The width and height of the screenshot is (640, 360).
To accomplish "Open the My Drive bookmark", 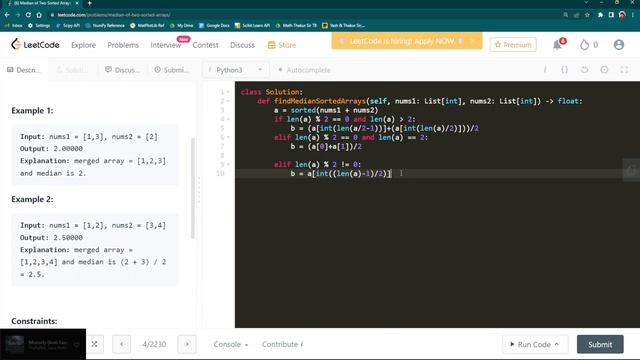I will click(181, 25).
